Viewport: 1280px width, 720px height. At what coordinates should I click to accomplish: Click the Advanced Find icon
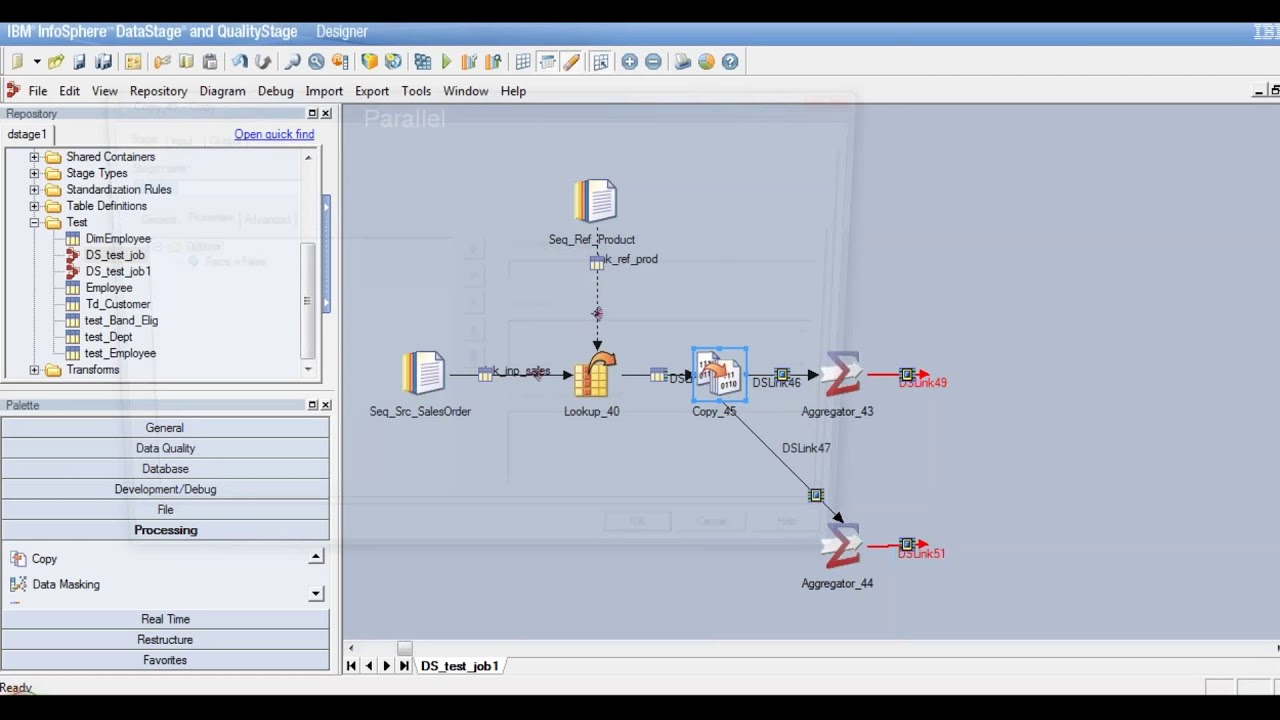pyautogui.click(x=316, y=62)
